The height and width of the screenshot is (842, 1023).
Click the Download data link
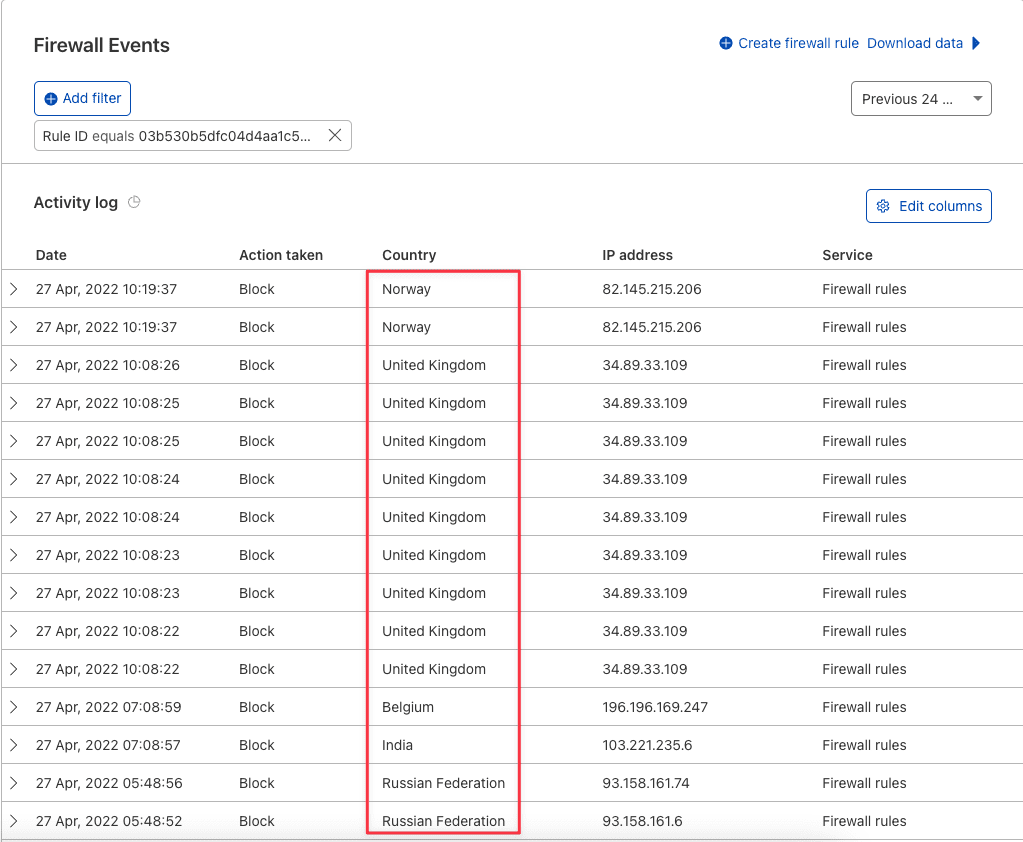[915, 43]
